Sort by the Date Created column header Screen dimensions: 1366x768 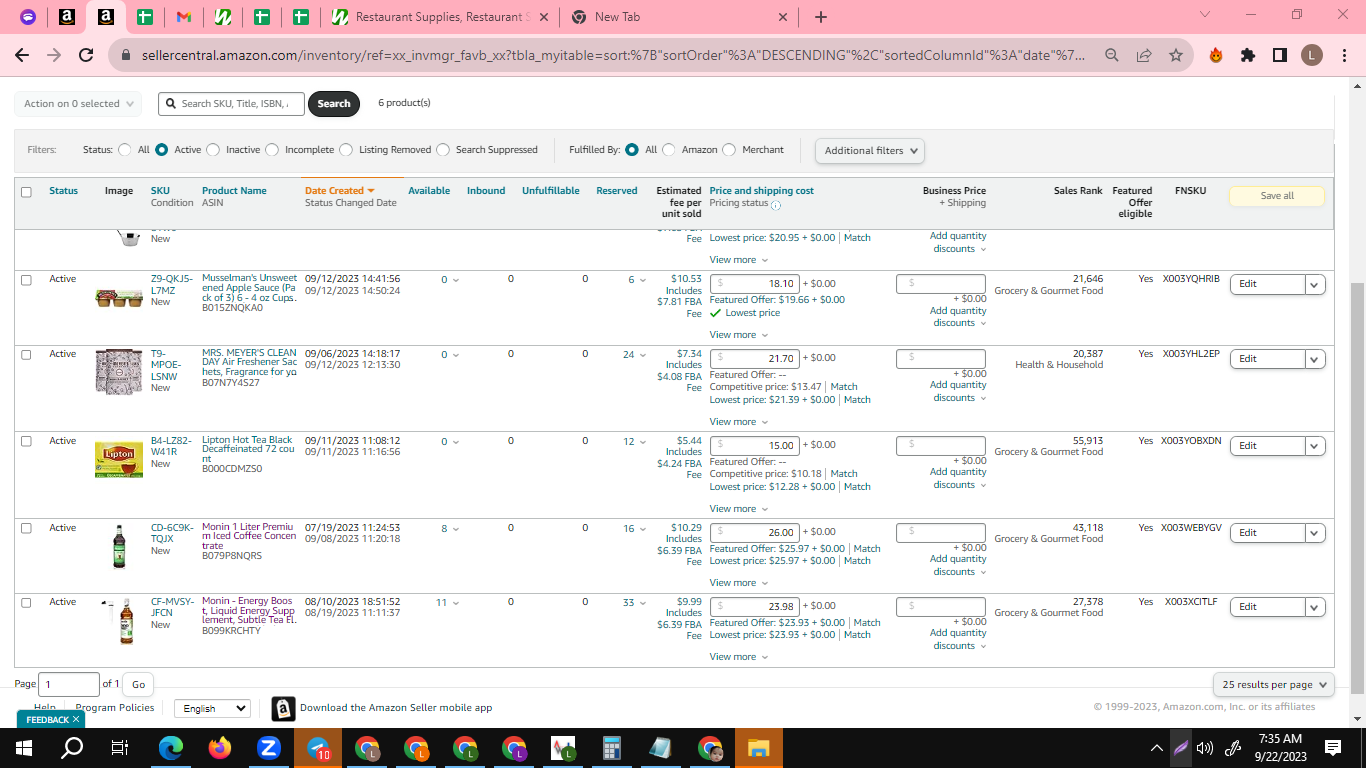(x=339, y=191)
